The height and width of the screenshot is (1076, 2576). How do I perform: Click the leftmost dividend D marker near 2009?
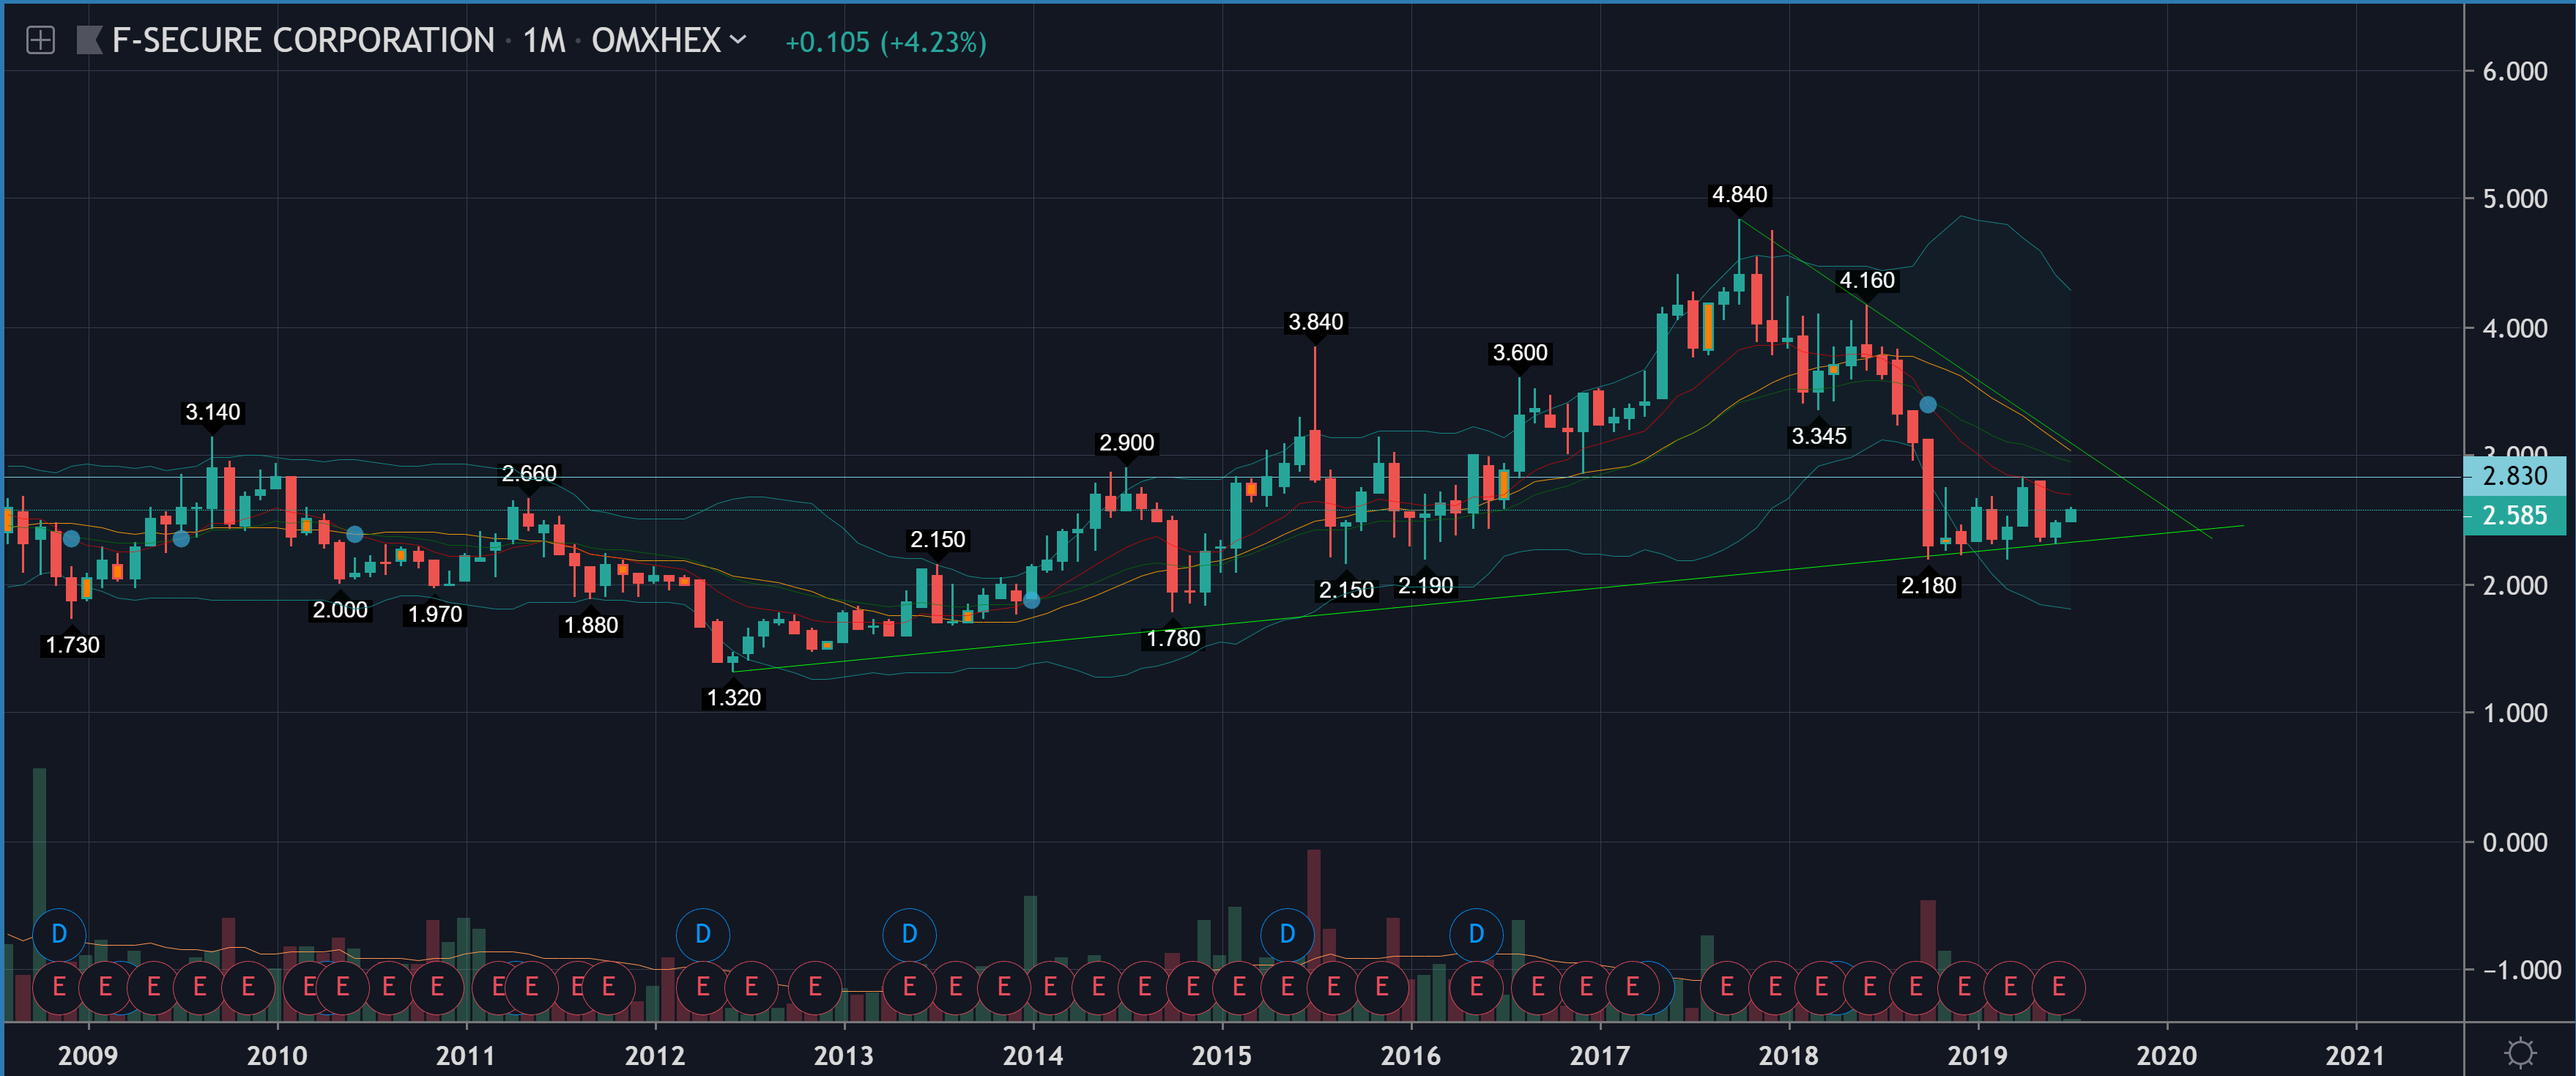59,934
